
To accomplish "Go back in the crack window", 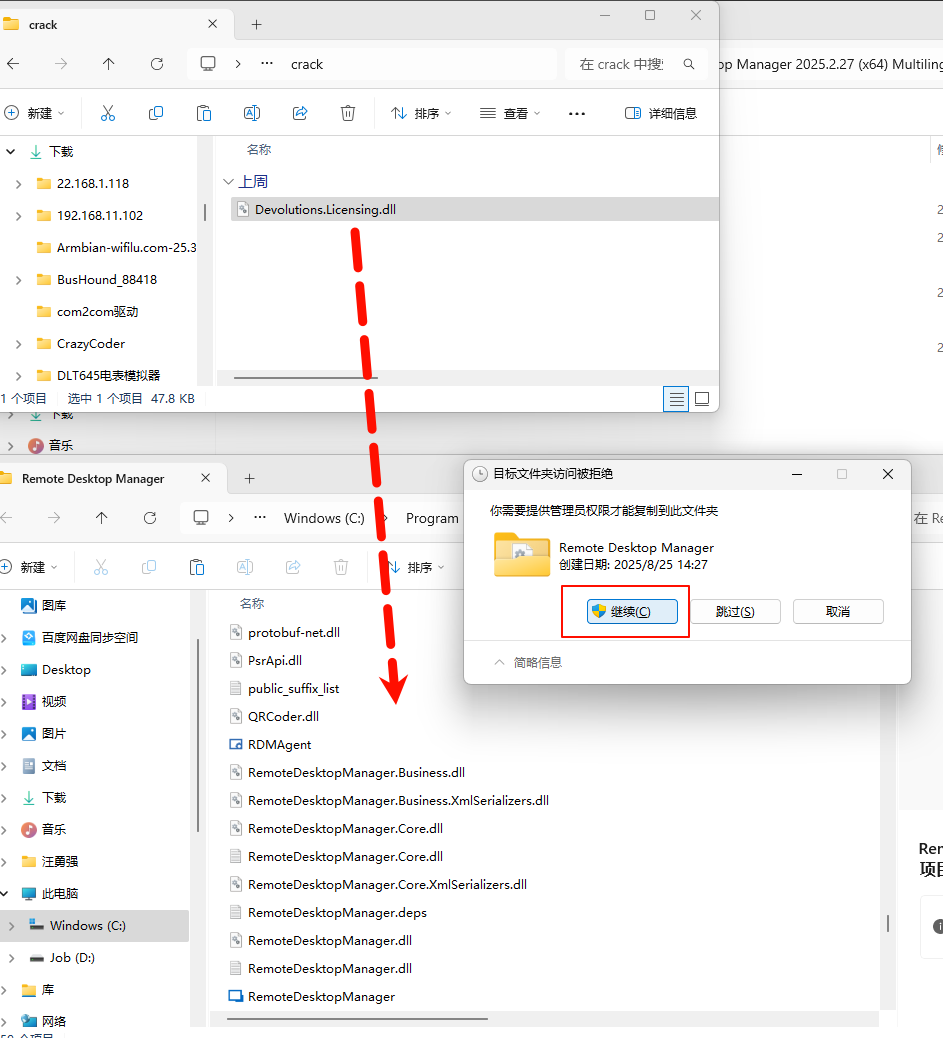I will (x=13, y=64).
